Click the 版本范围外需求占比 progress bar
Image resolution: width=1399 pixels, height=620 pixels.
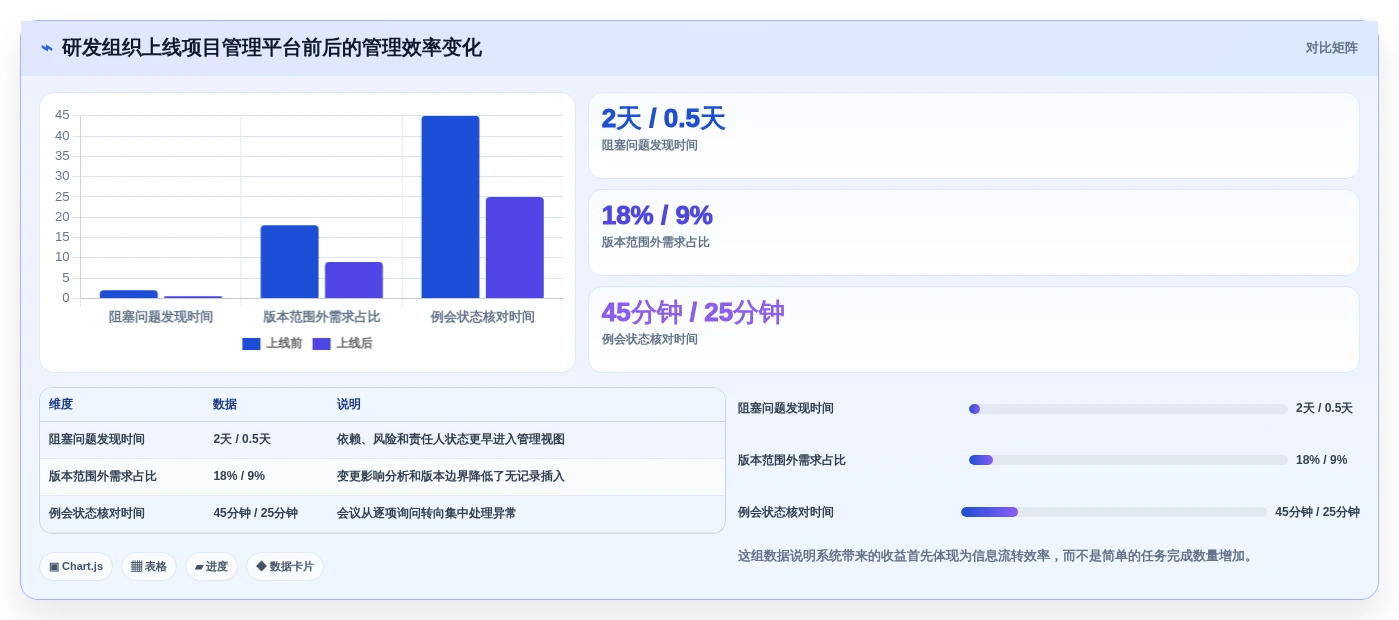click(x=1128, y=460)
